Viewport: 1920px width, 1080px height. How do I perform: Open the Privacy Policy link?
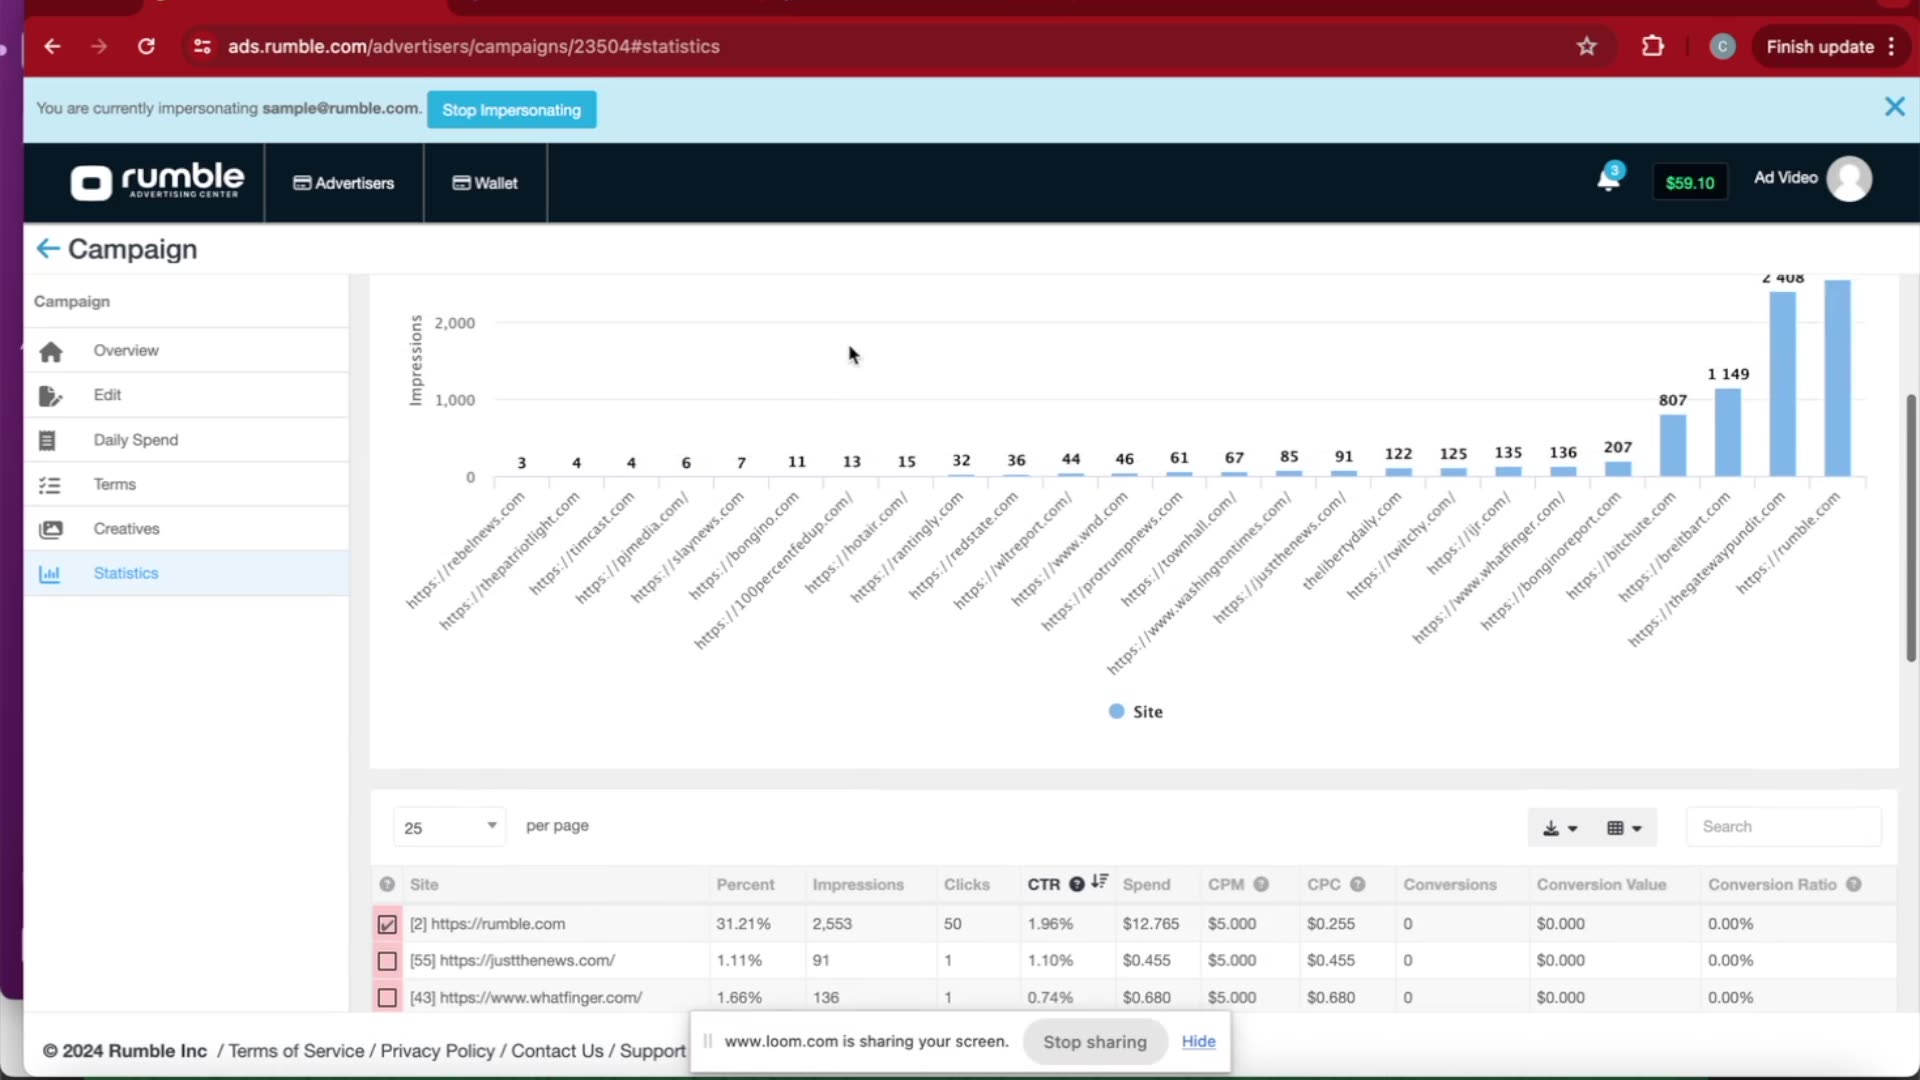coord(437,1051)
